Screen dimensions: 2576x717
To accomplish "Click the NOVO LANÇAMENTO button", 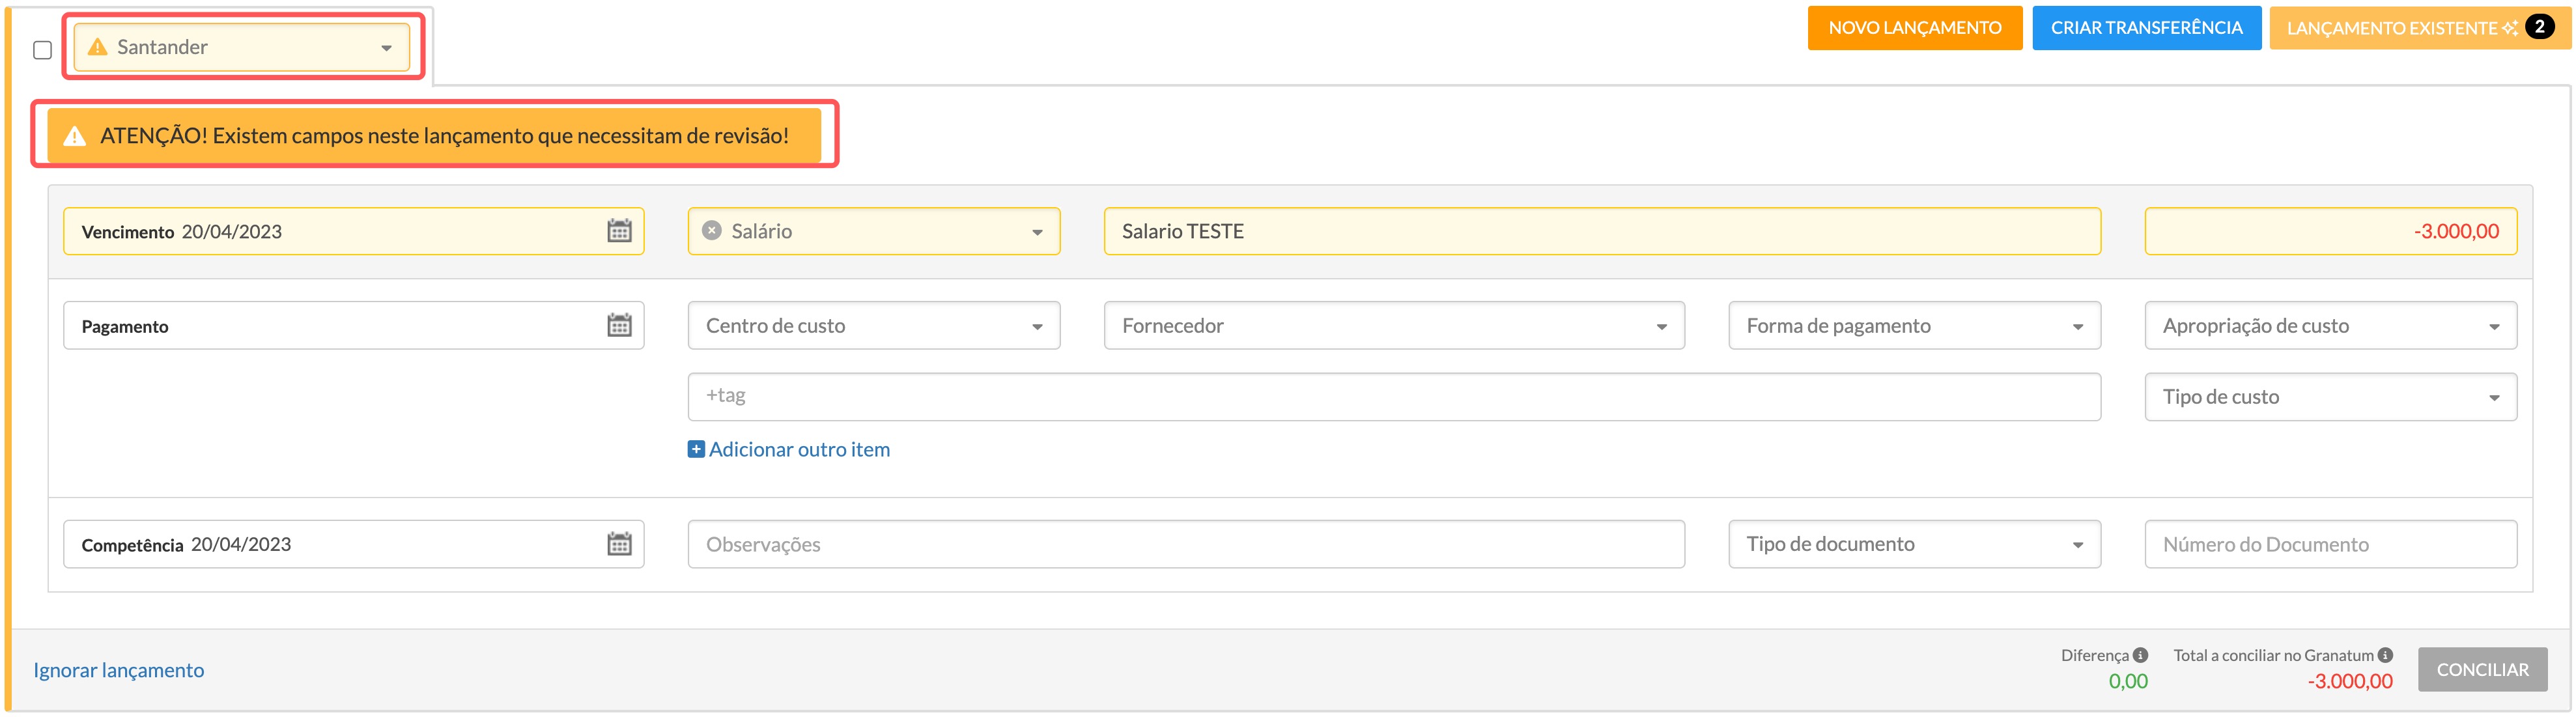I will (x=1914, y=28).
